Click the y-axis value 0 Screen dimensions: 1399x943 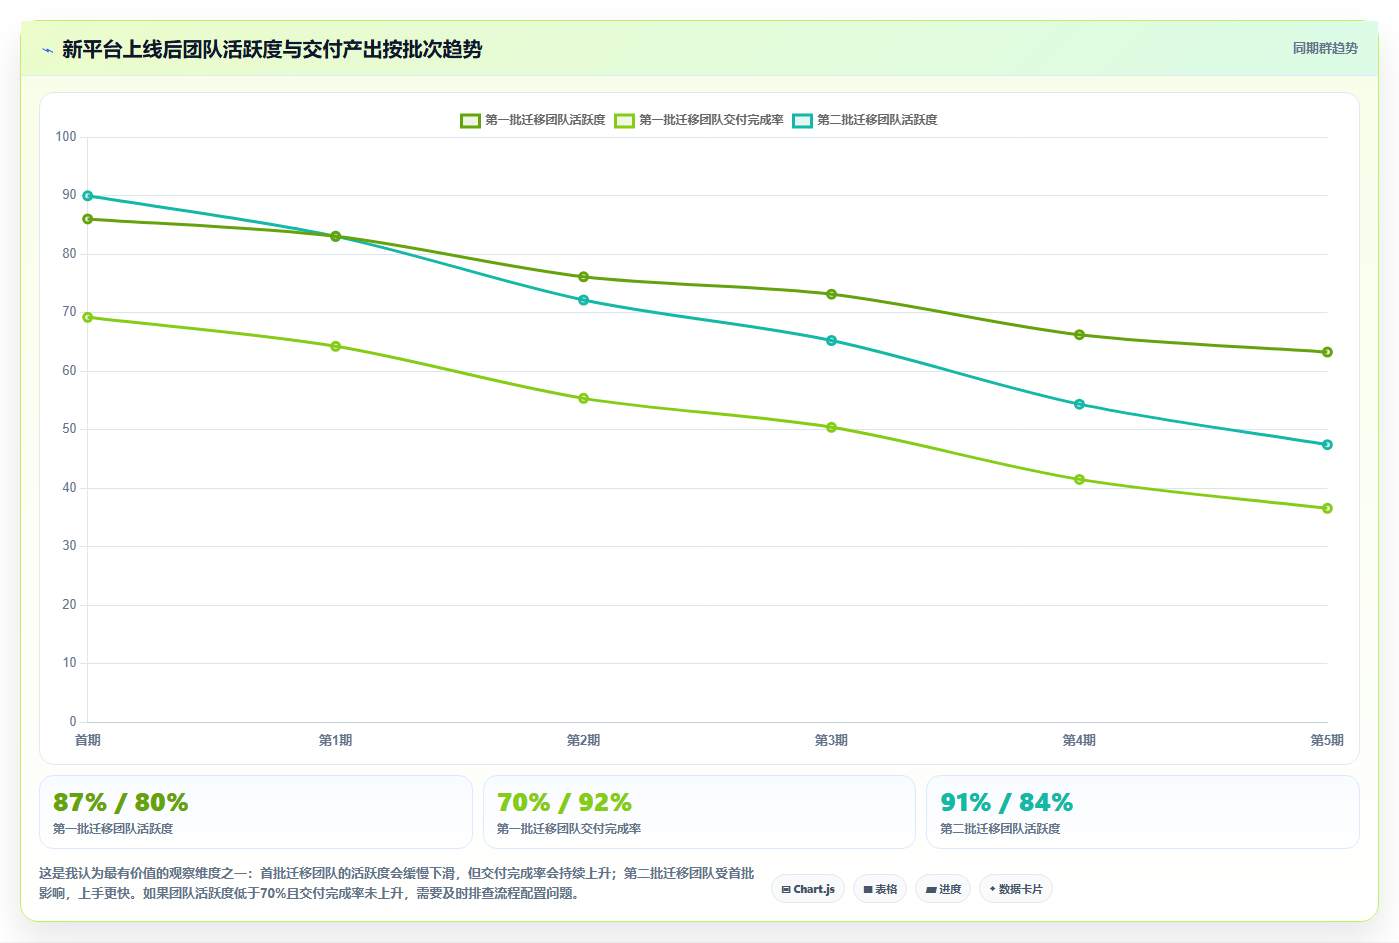73,721
